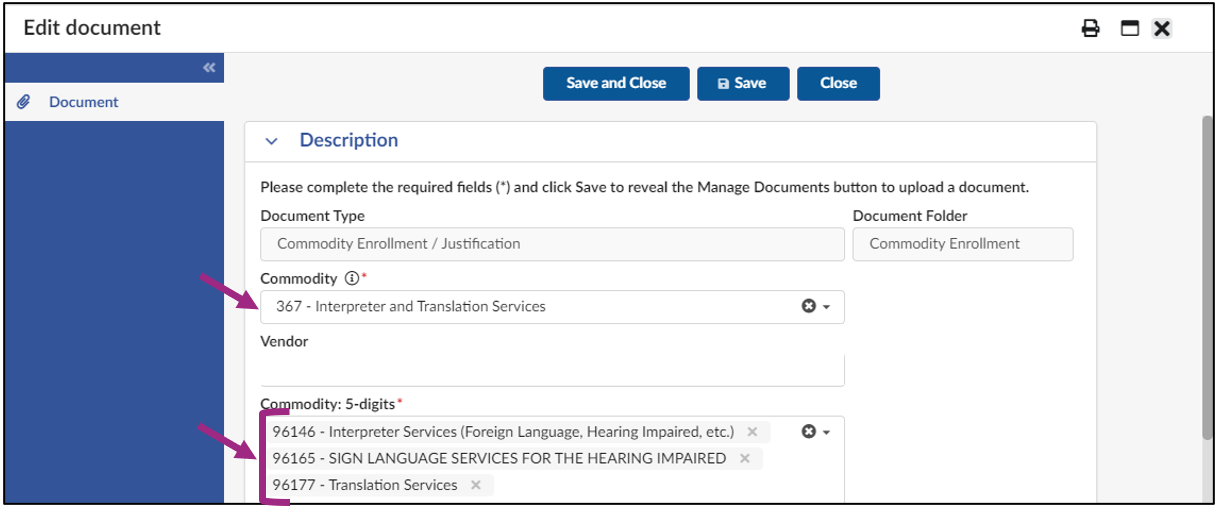Click the 96146 Interpreter Services tag text
Viewport: 1221px width, 512px height.
503,432
